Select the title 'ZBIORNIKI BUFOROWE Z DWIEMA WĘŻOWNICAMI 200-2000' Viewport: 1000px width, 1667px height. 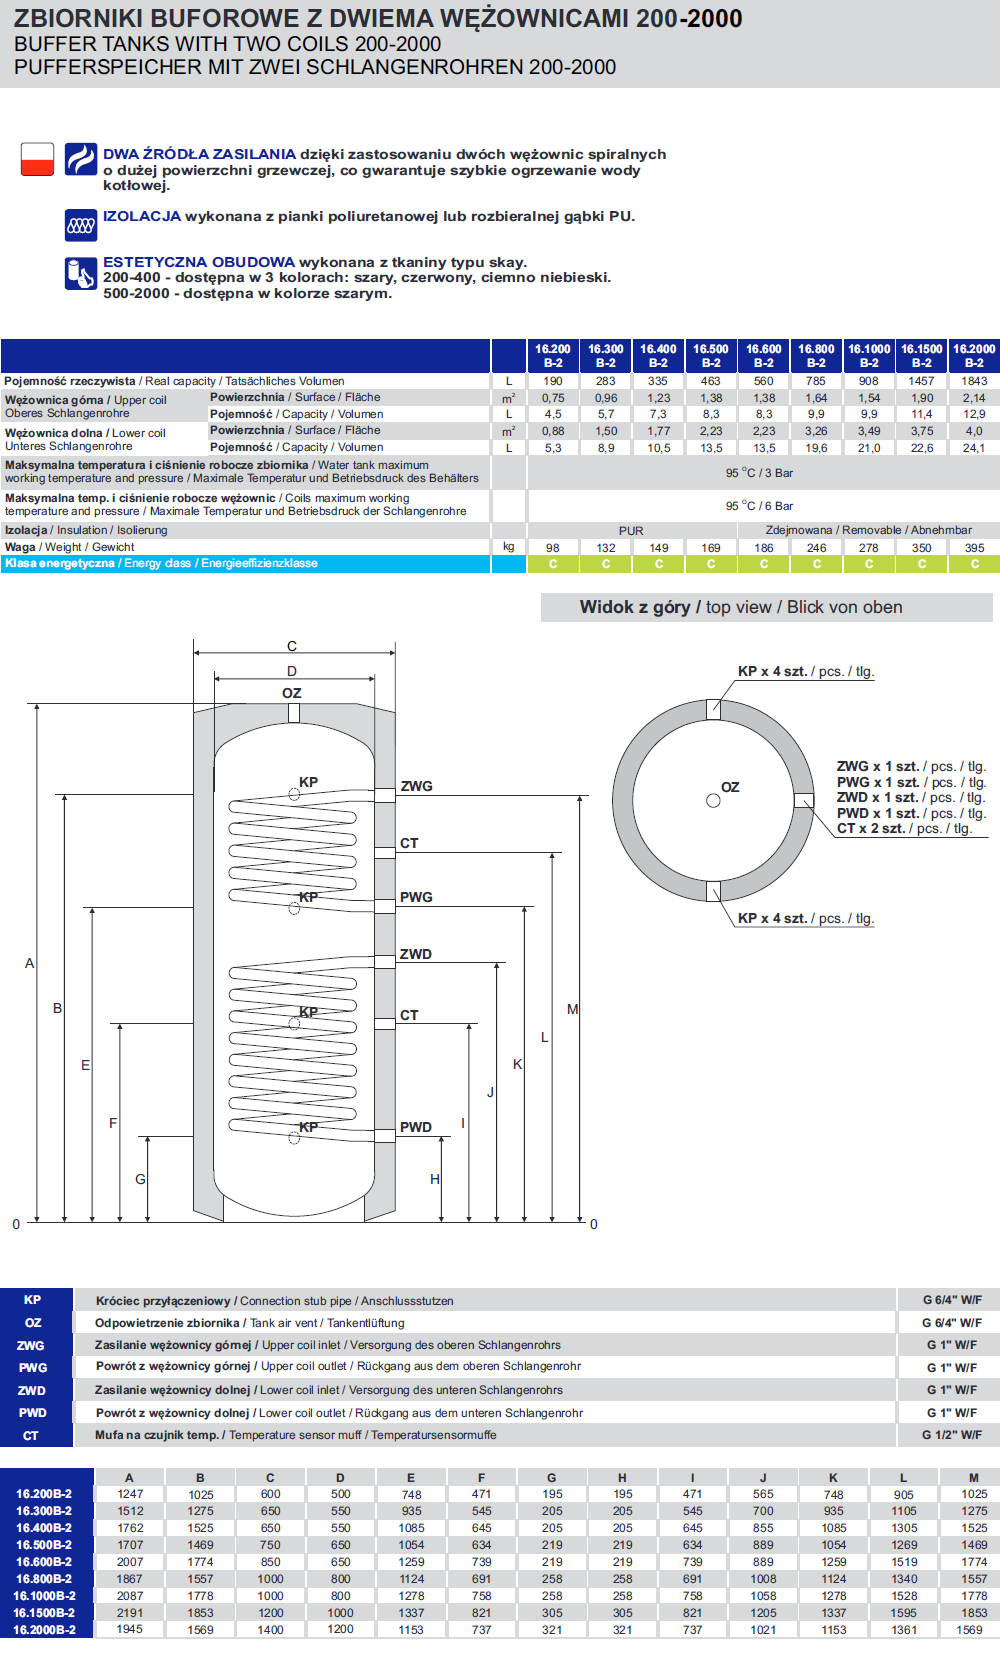click(378, 18)
